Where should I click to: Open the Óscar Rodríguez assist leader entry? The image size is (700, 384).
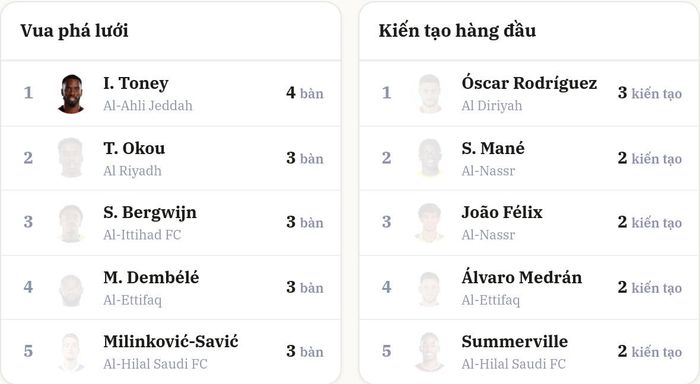click(x=529, y=83)
